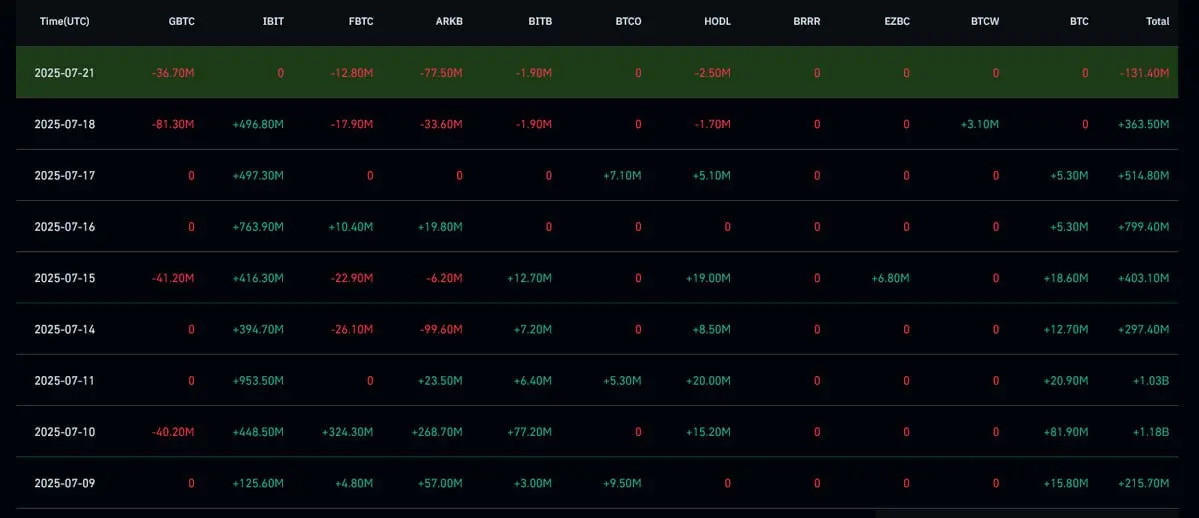Click the +19.80M ARKB value
This screenshot has width=1199, height=518.
coord(440,226)
